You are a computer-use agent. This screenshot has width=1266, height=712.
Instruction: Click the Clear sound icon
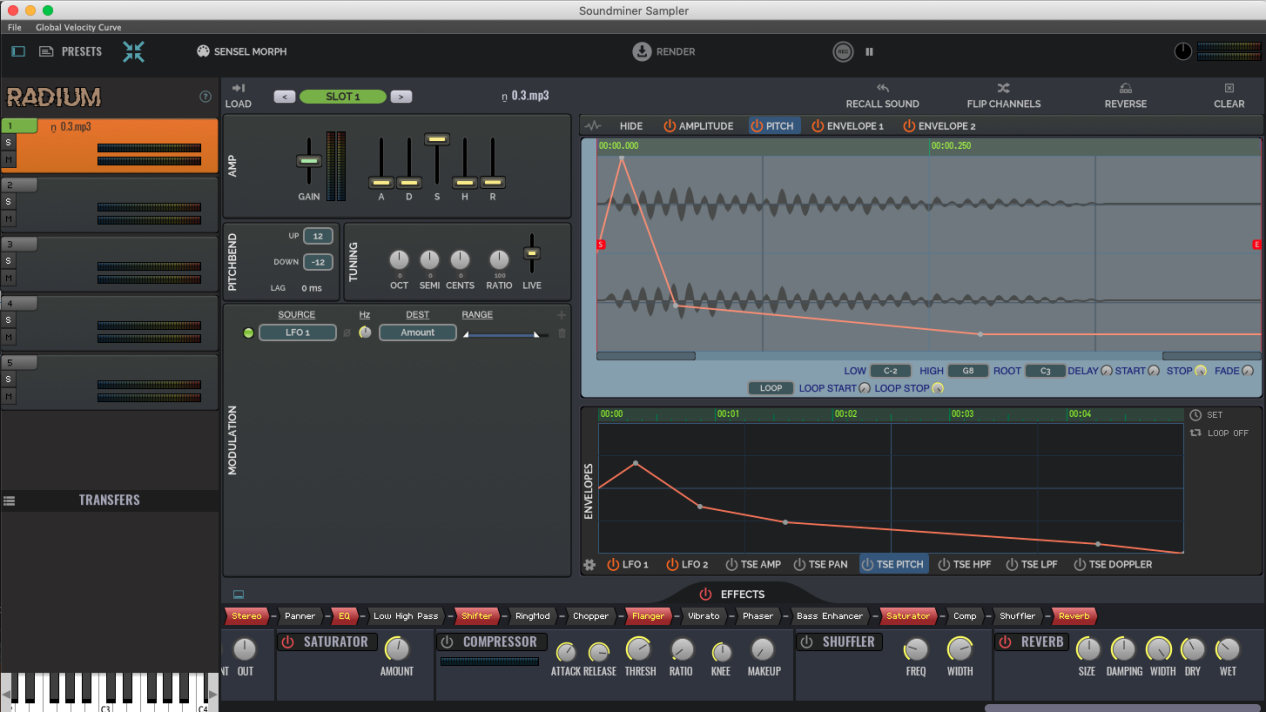point(1229,88)
